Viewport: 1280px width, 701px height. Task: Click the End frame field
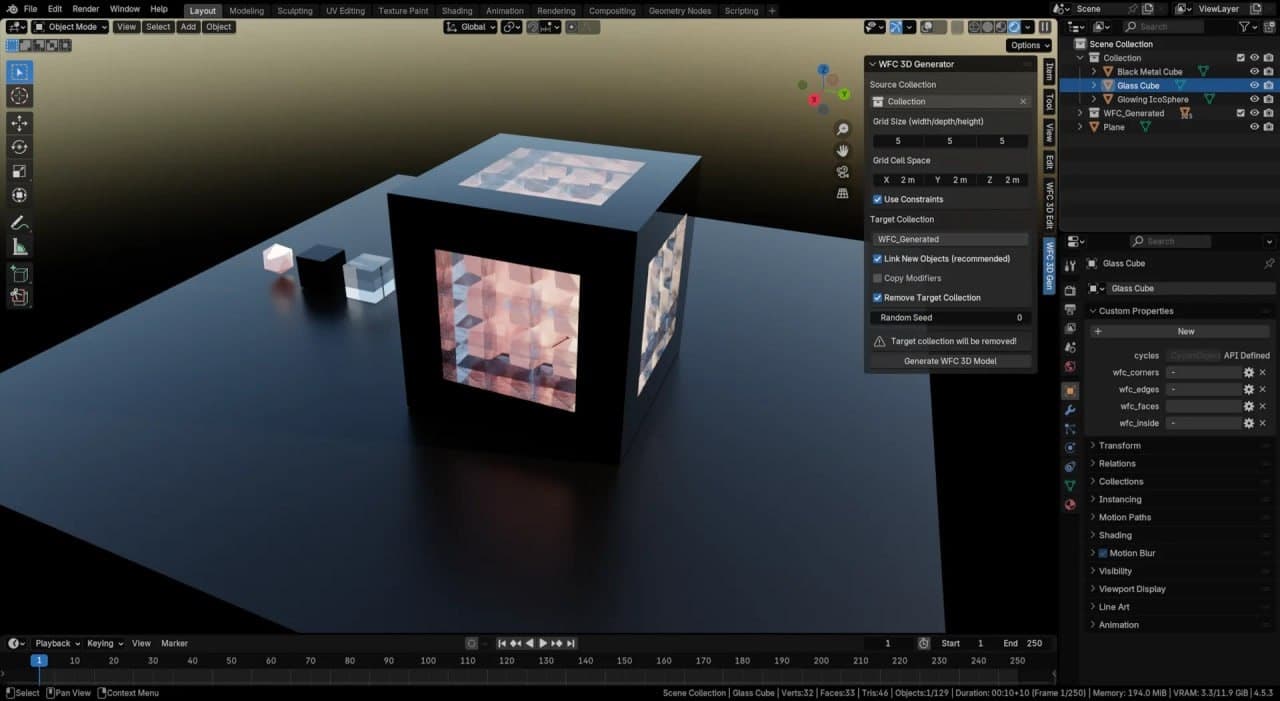coord(1023,643)
